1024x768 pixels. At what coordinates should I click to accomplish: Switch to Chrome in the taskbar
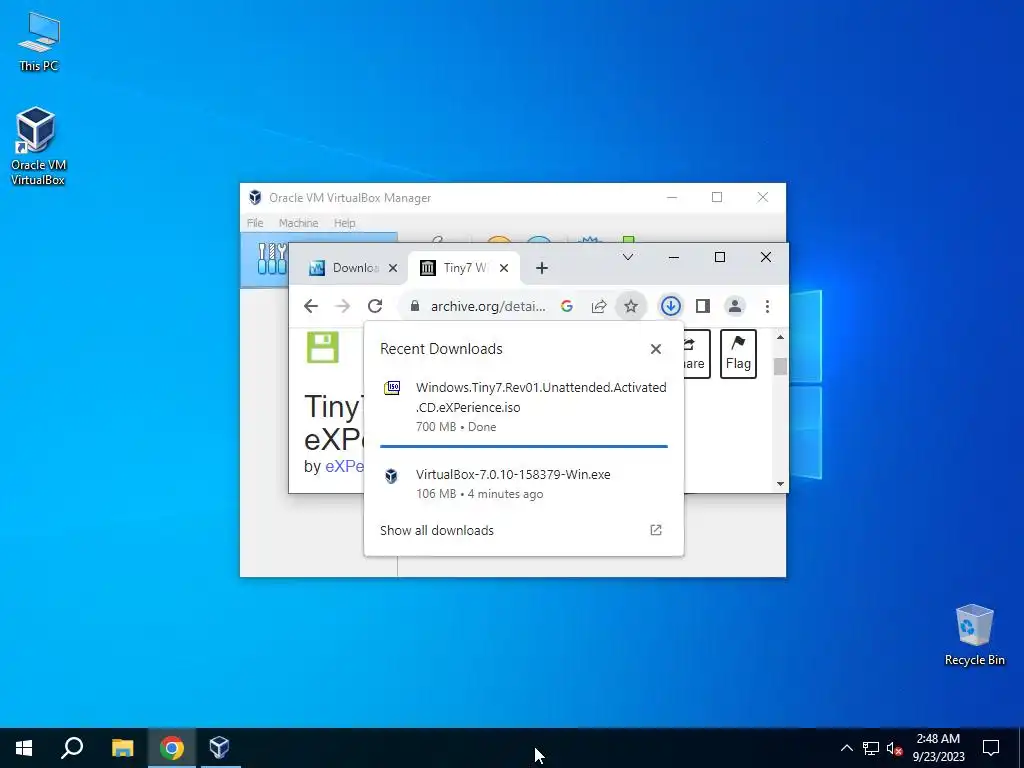(172, 748)
